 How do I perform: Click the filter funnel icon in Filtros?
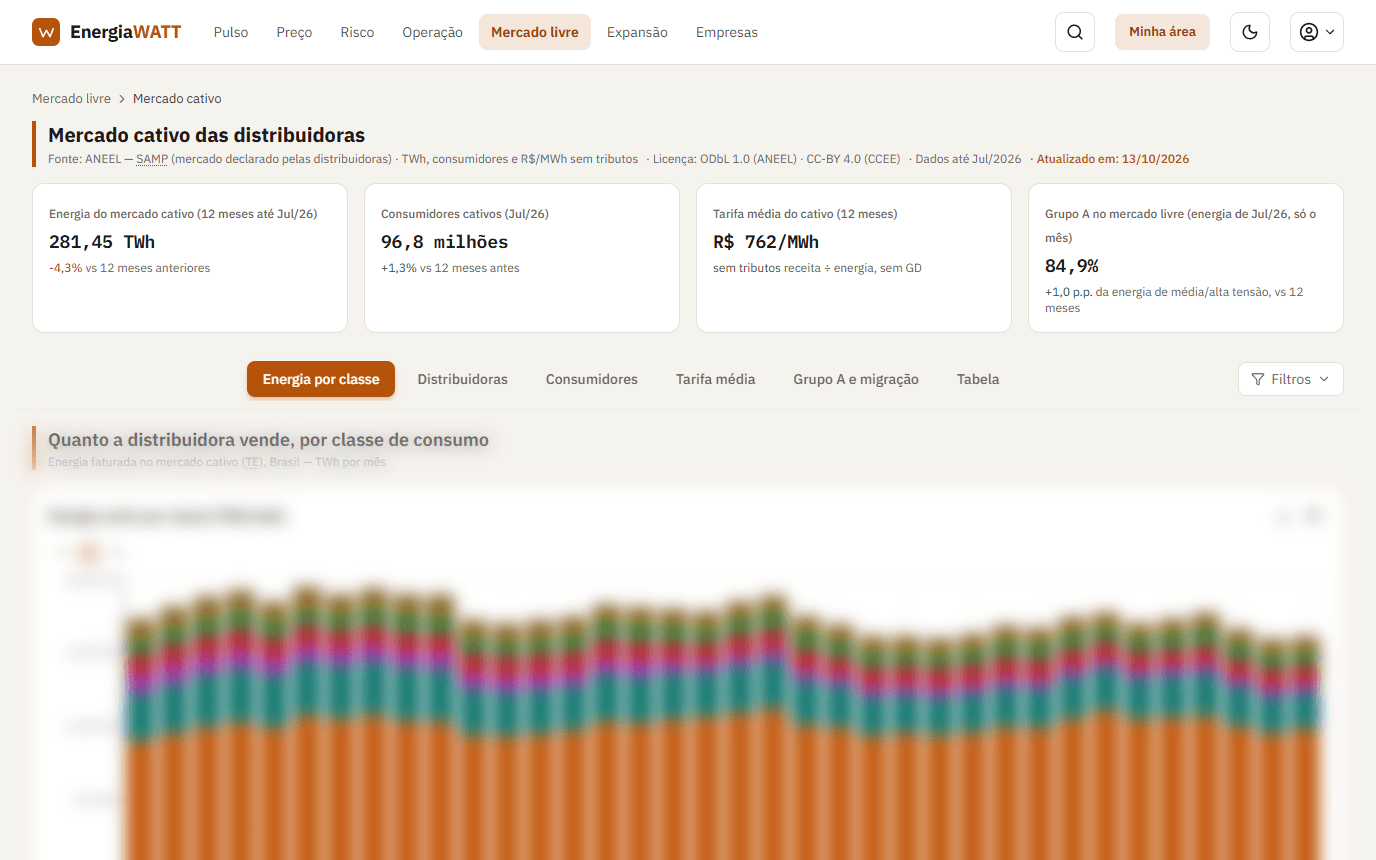[x=1258, y=379]
